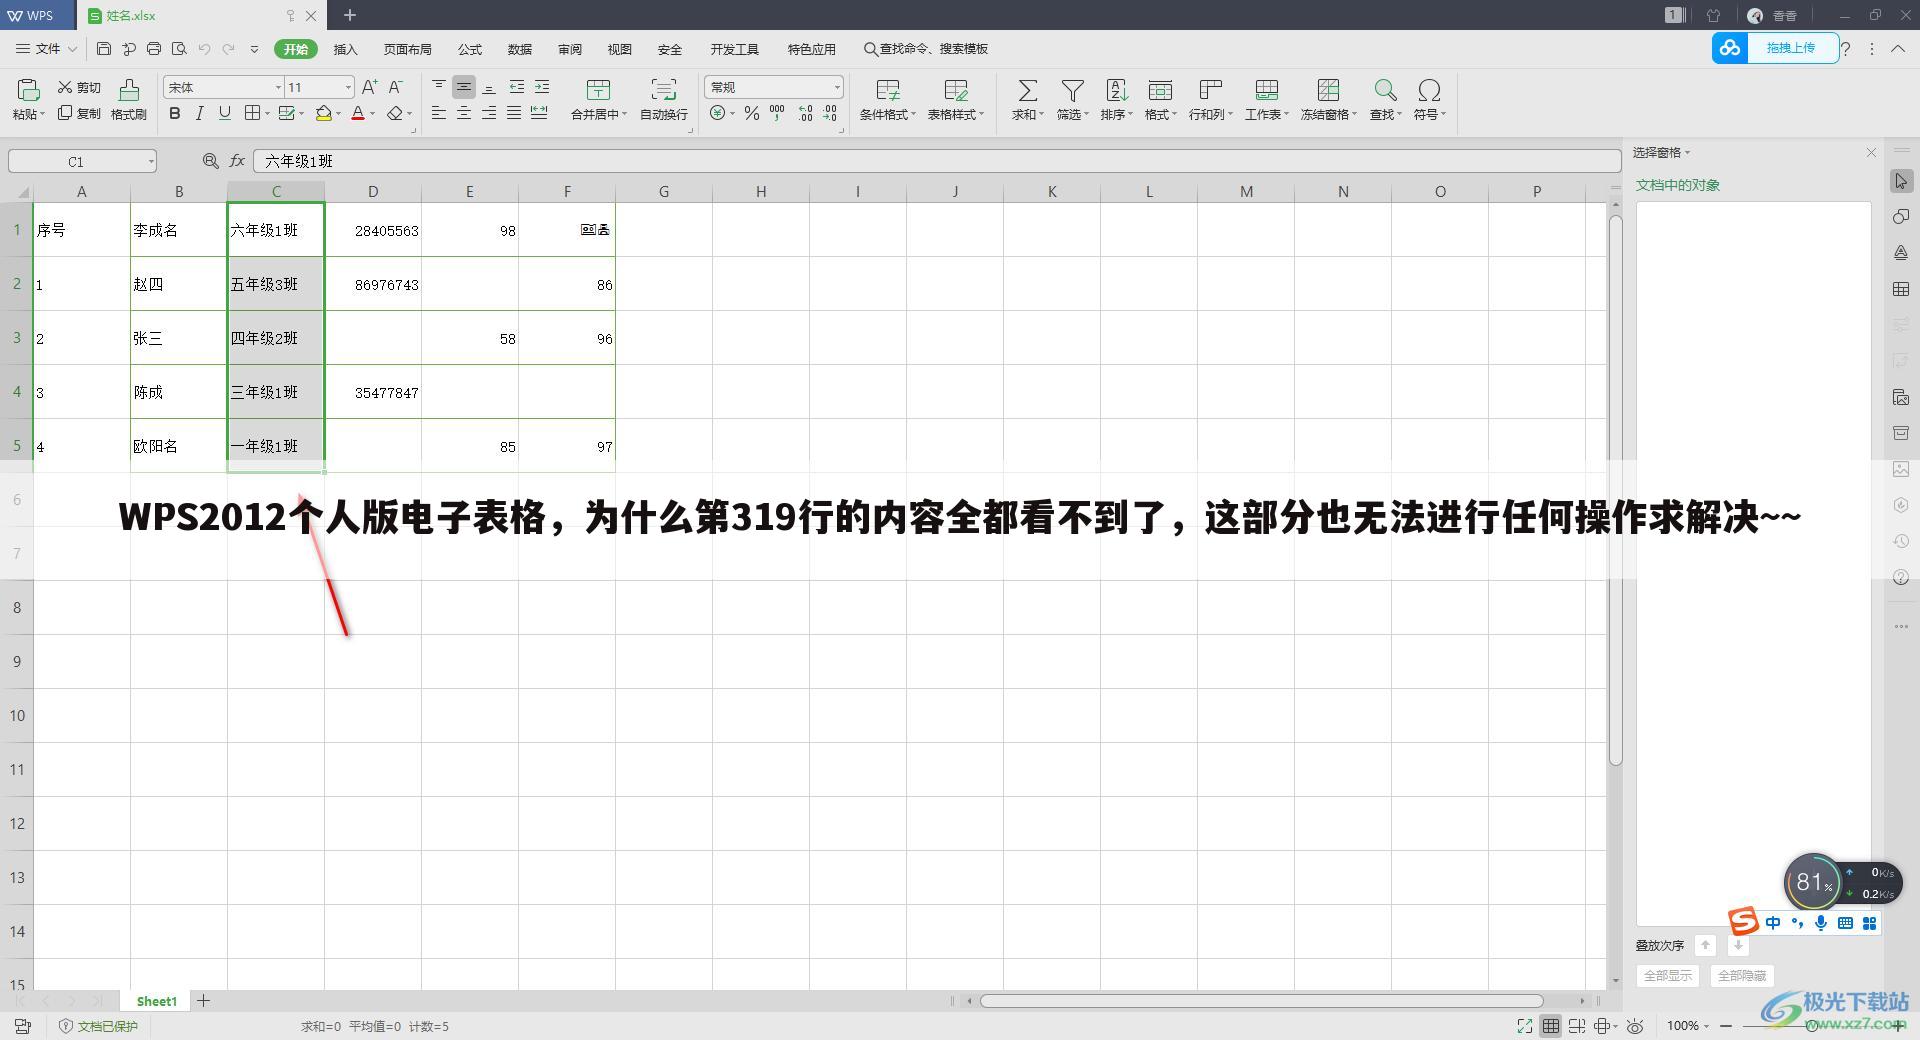1920x1040 pixels.
Task: Click 文档已保护 in the status bar
Action: 99,1026
